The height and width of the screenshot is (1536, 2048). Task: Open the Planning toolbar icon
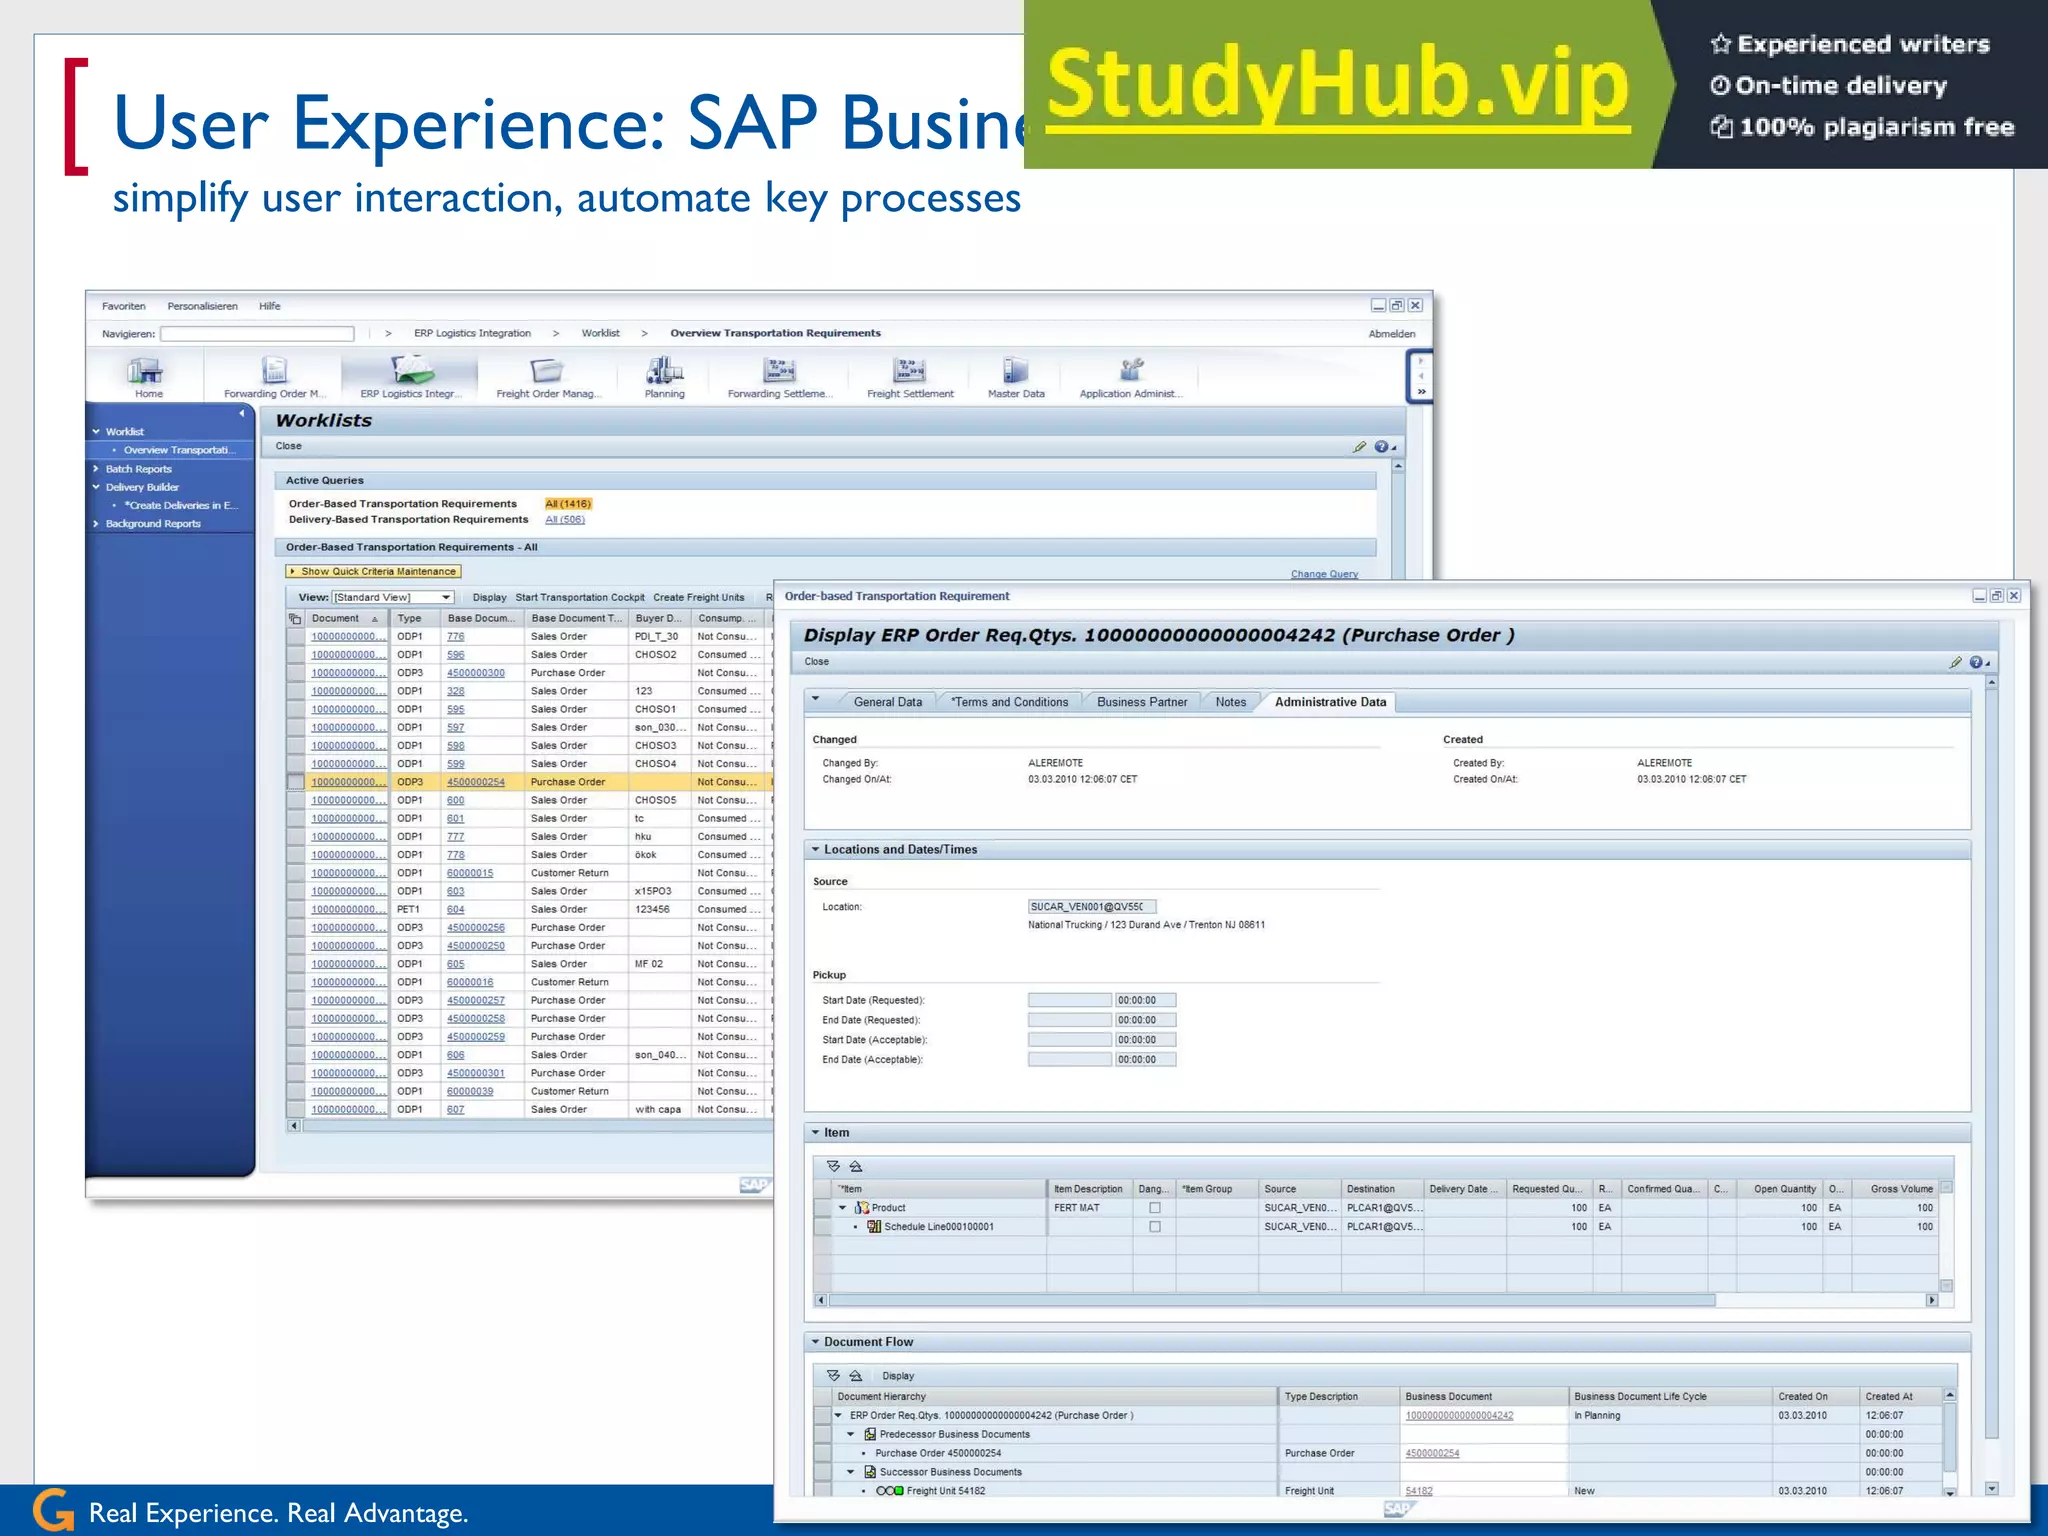(x=664, y=371)
